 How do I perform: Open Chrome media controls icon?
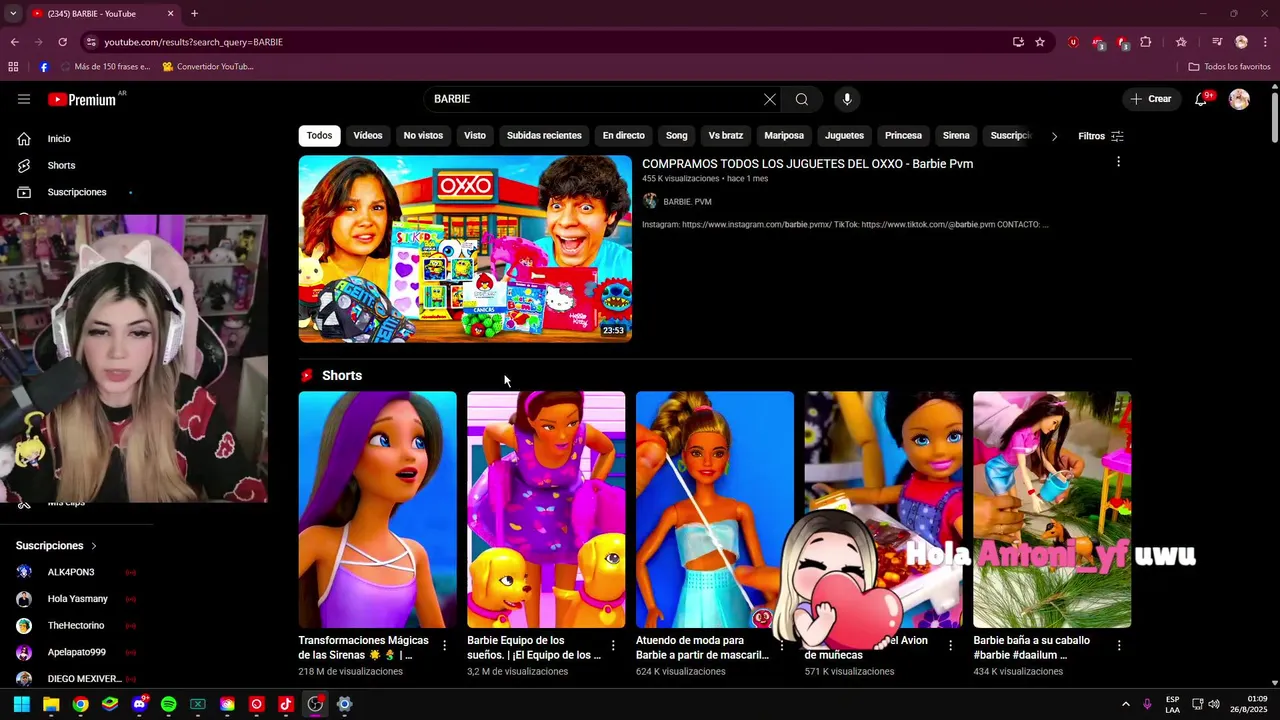point(1217,42)
